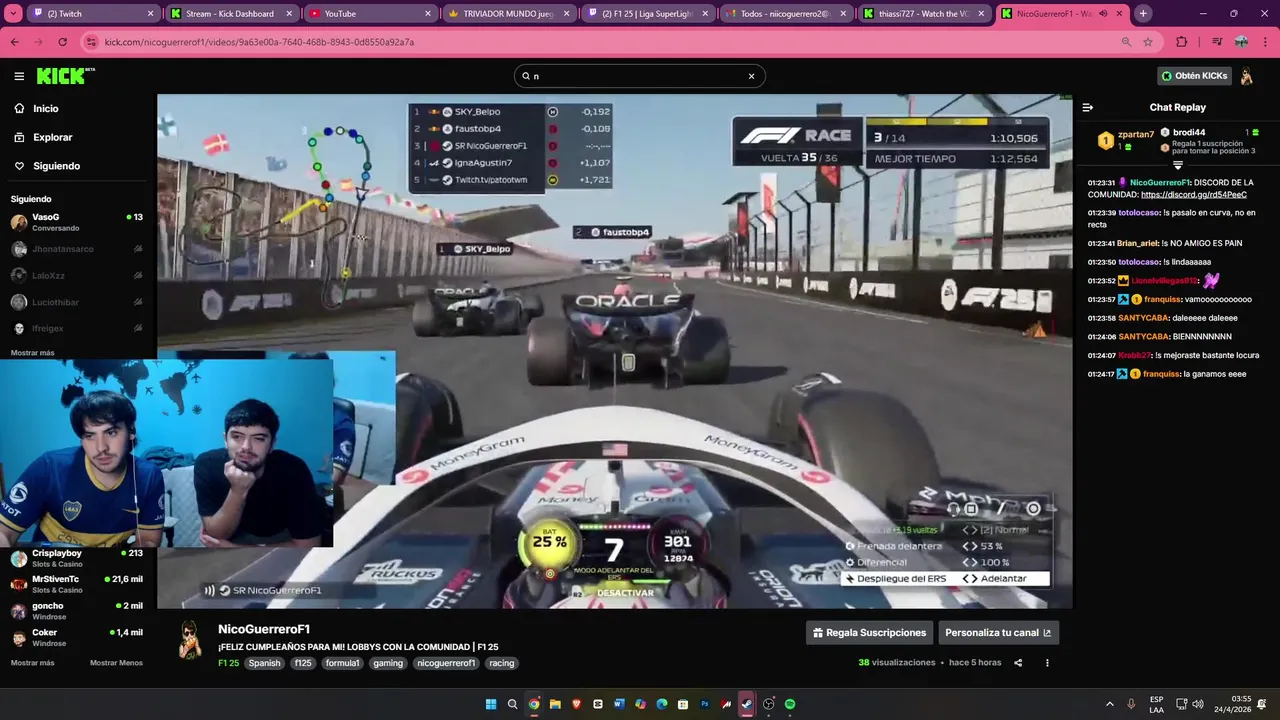Open NicoGuerreroF1 streamer avatar

tap(190, 640)
